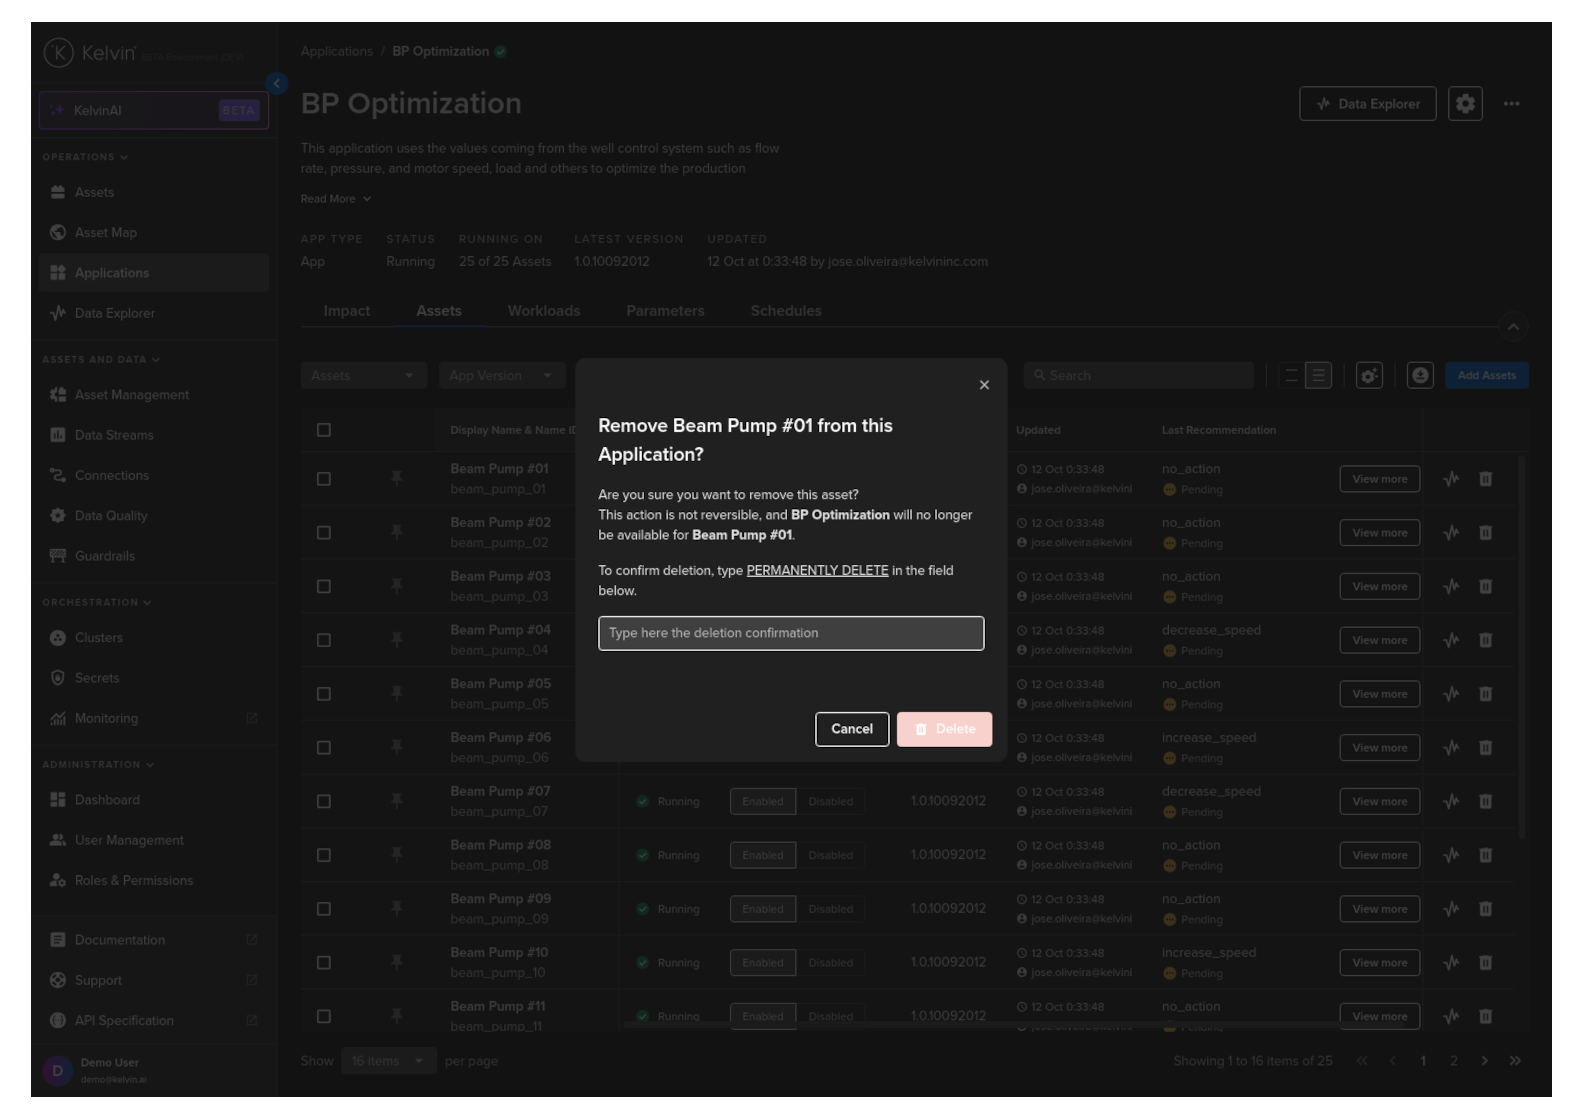The width and height of the screenshot is (1584, 1120).
Task: Click trash icon for Beam Pump #08
Action: click(1485, 855)
